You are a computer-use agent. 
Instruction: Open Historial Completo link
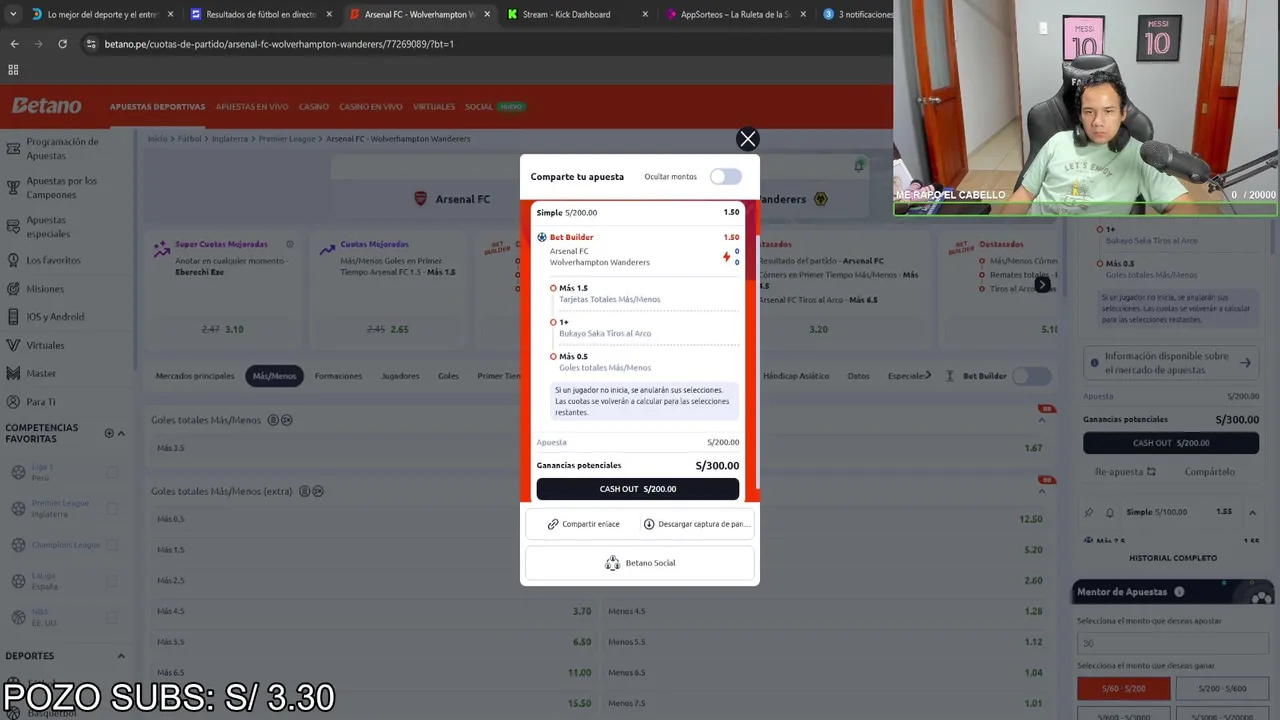pyautogui.click(x=1173, y=558)
